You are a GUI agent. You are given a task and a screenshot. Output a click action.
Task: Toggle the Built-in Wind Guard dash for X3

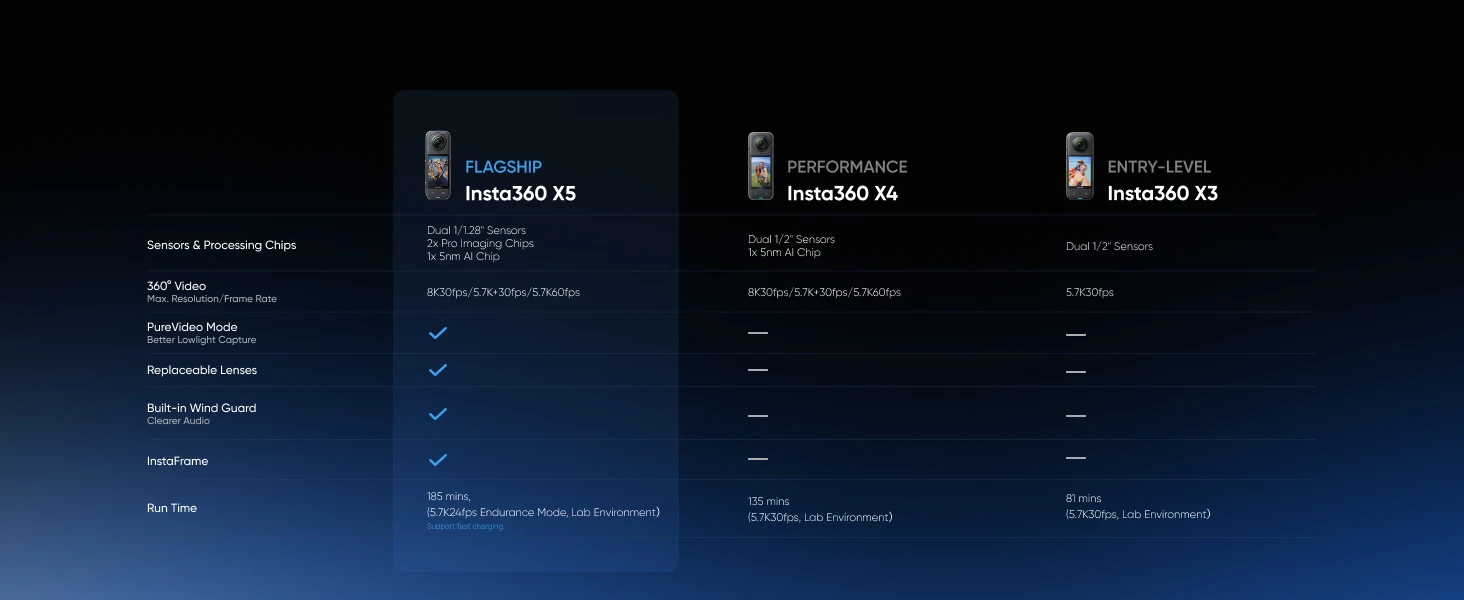1075,414
